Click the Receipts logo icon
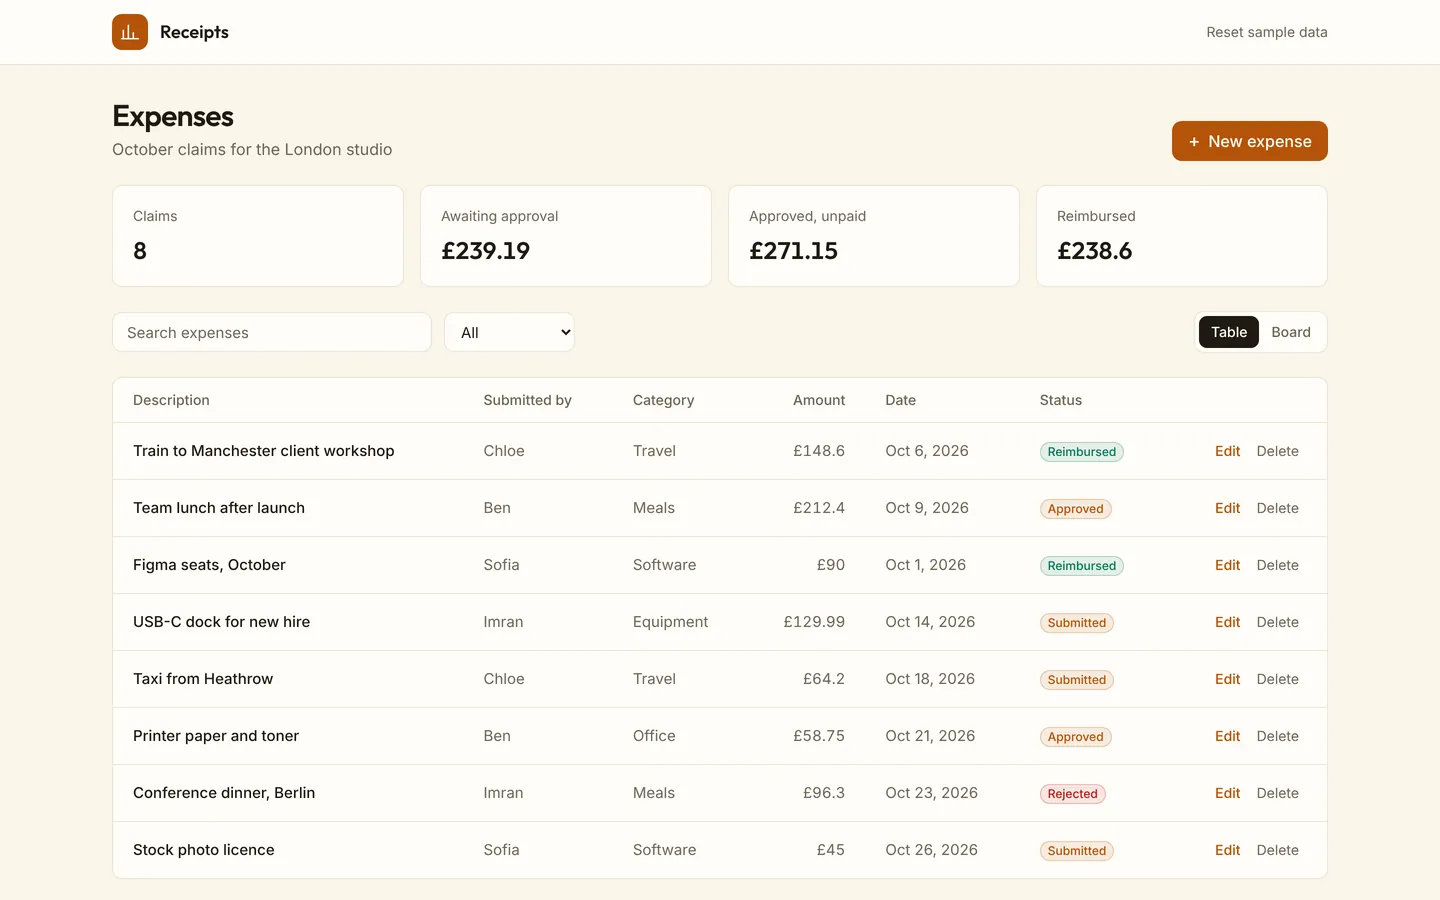Screen dimensions: 1440x900 [130, 32]
